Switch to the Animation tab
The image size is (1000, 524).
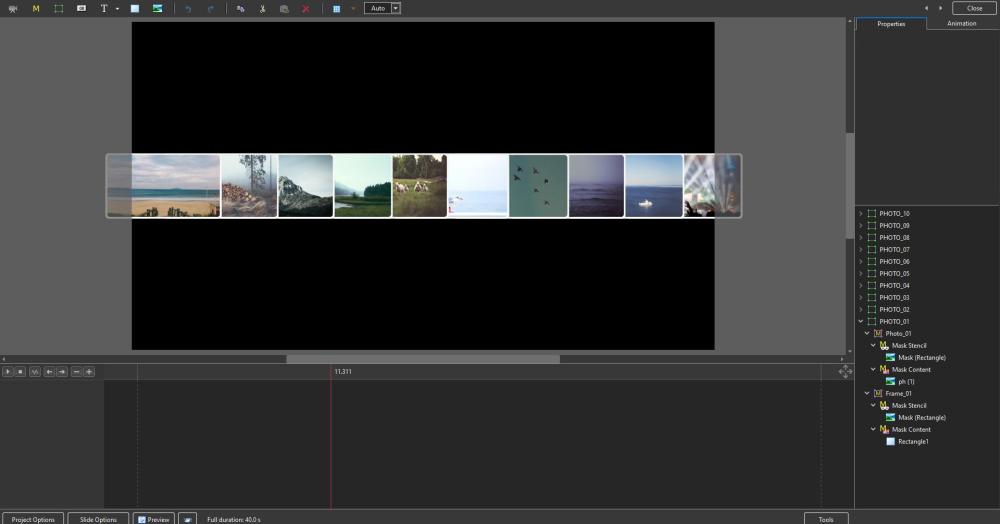(x=961, y=24)
